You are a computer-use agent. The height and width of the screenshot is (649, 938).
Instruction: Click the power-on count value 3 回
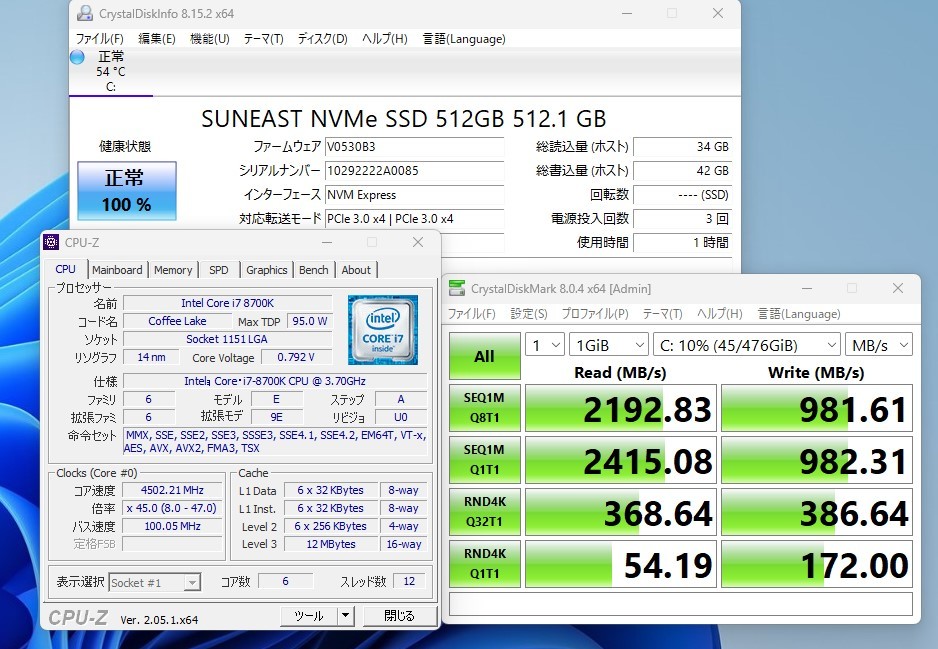[x=683, y=218]
